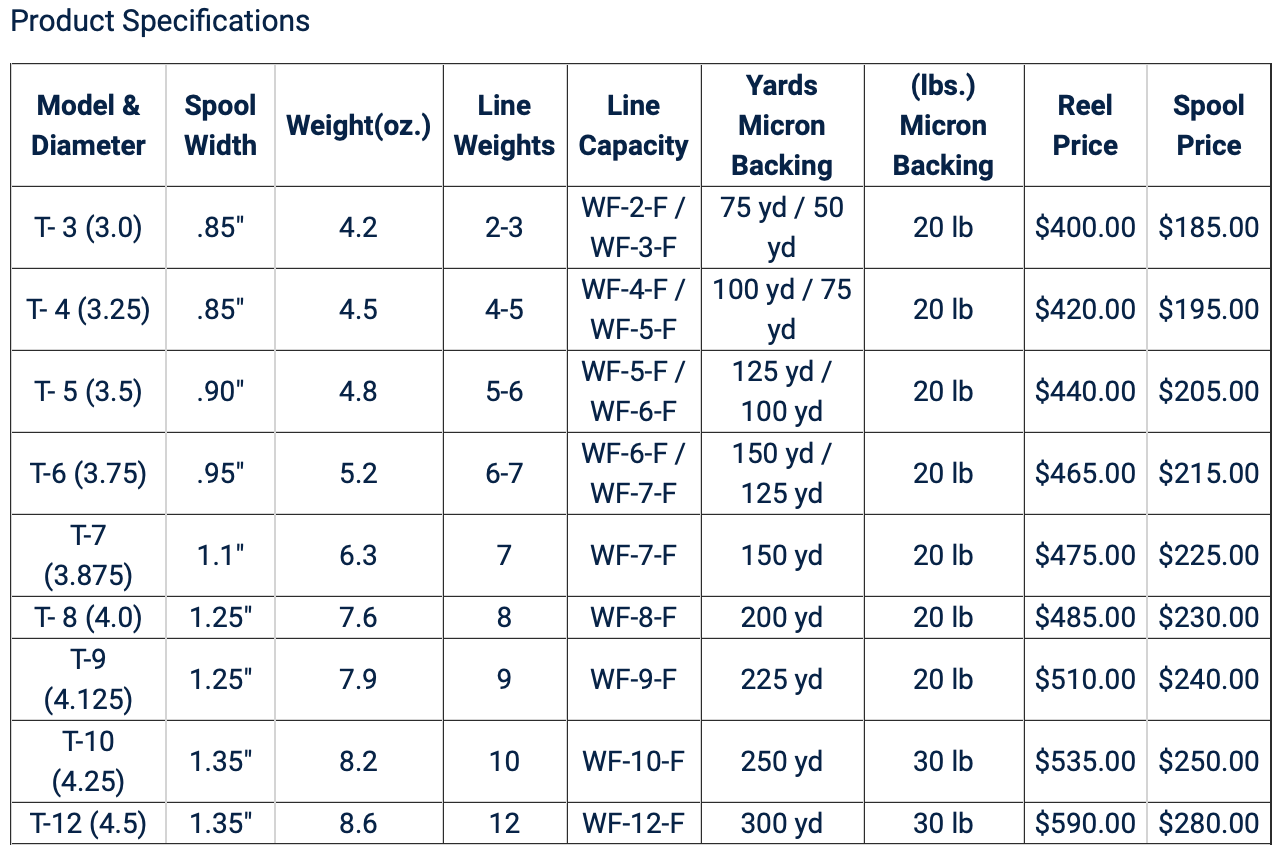Click the T- 4 (3.25) model cell

pyautogui.click(x=88, y=310)
